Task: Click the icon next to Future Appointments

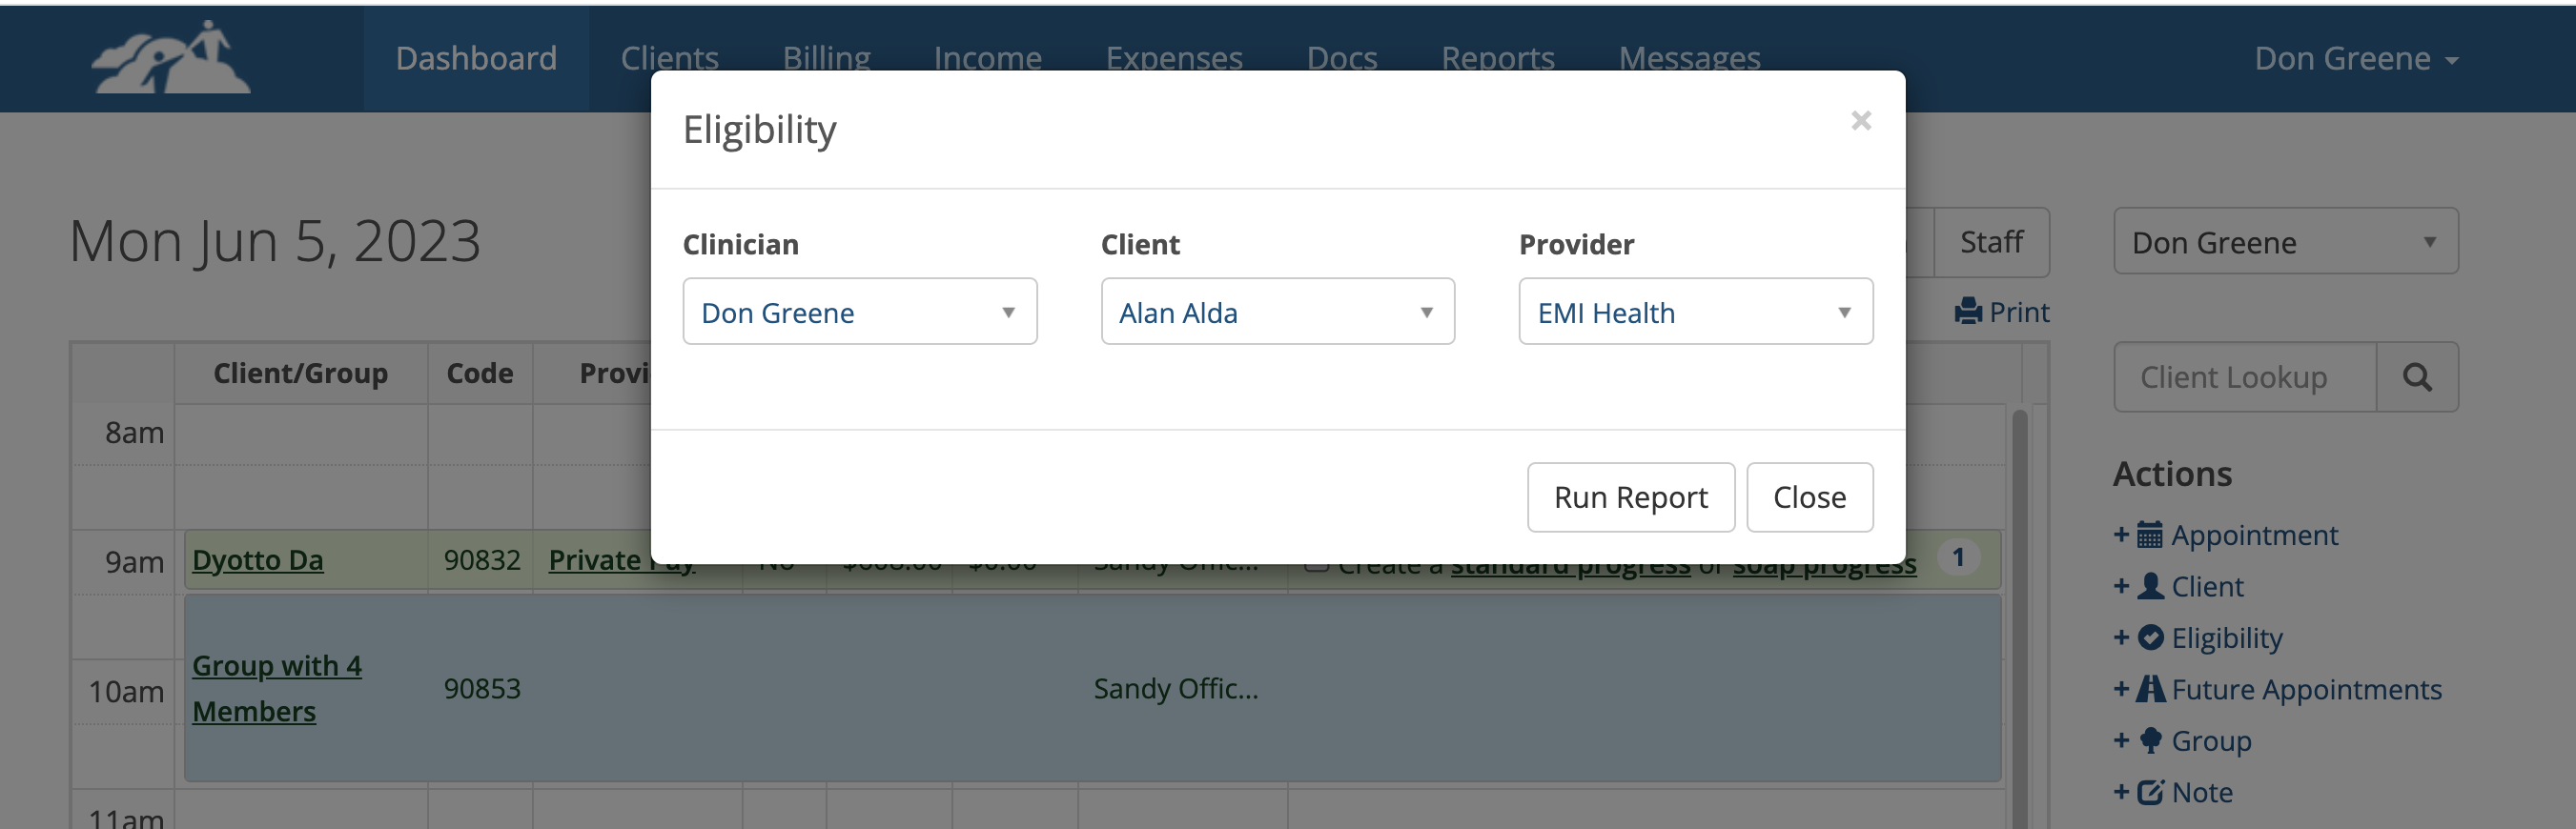Action: coord(2149,689)
